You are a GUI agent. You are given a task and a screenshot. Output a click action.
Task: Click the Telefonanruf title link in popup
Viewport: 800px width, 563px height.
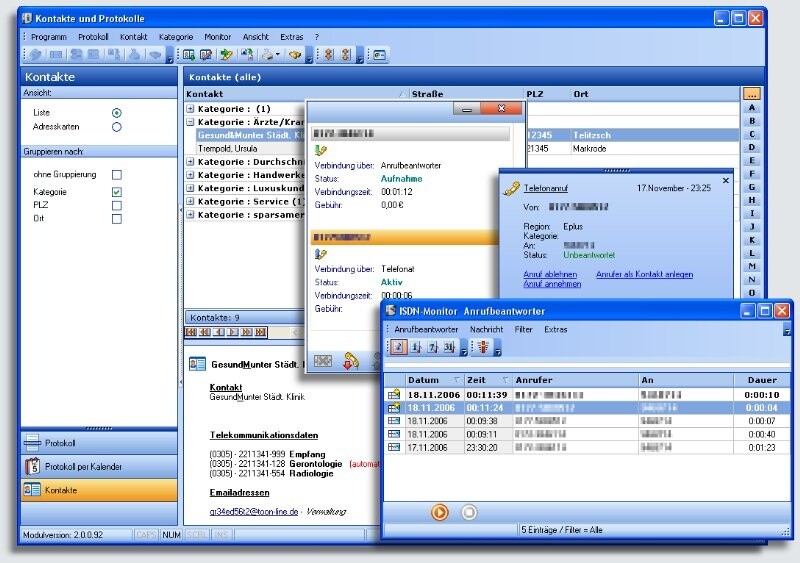pyautogui.click(x=545, y=188)
